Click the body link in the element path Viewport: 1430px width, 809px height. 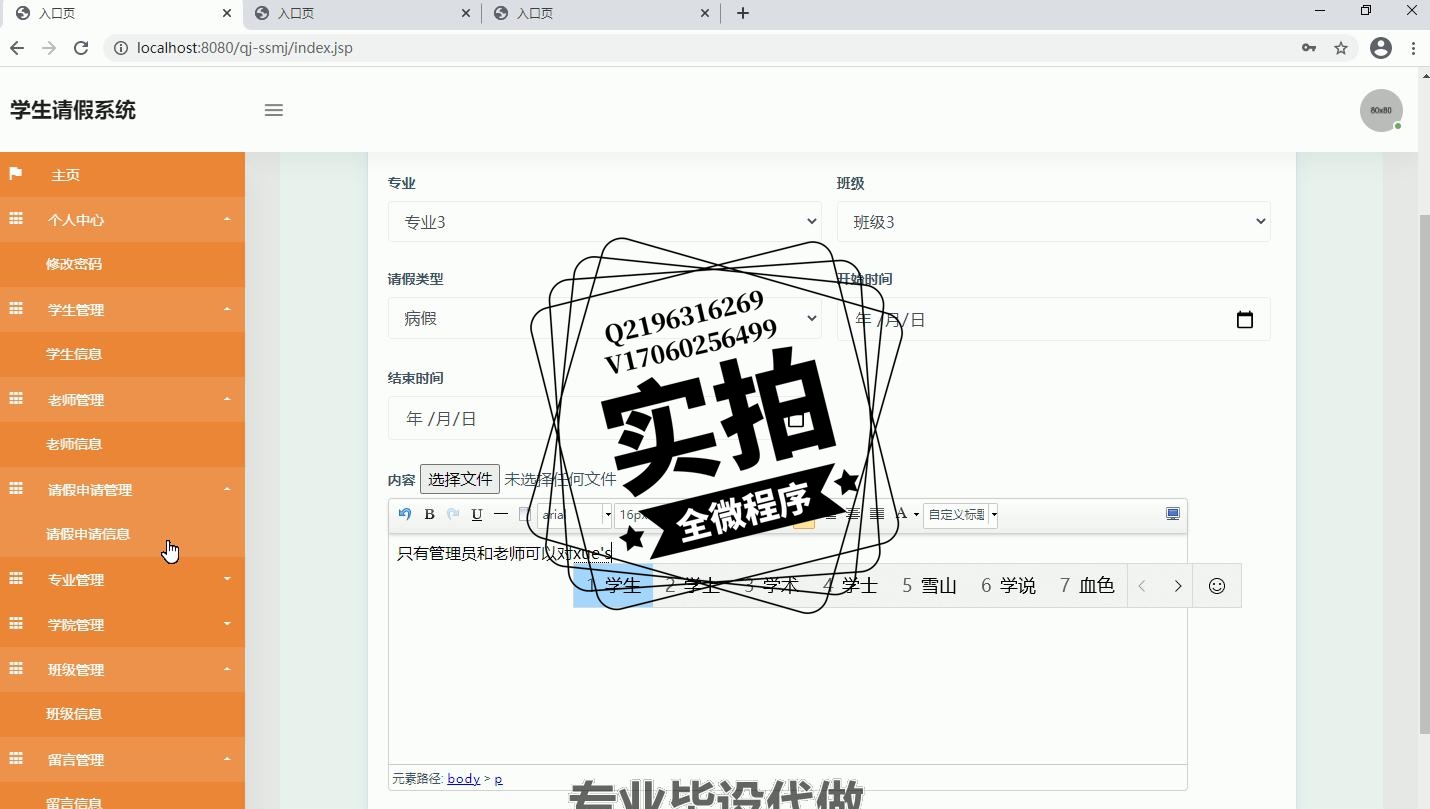coord(463,778)
